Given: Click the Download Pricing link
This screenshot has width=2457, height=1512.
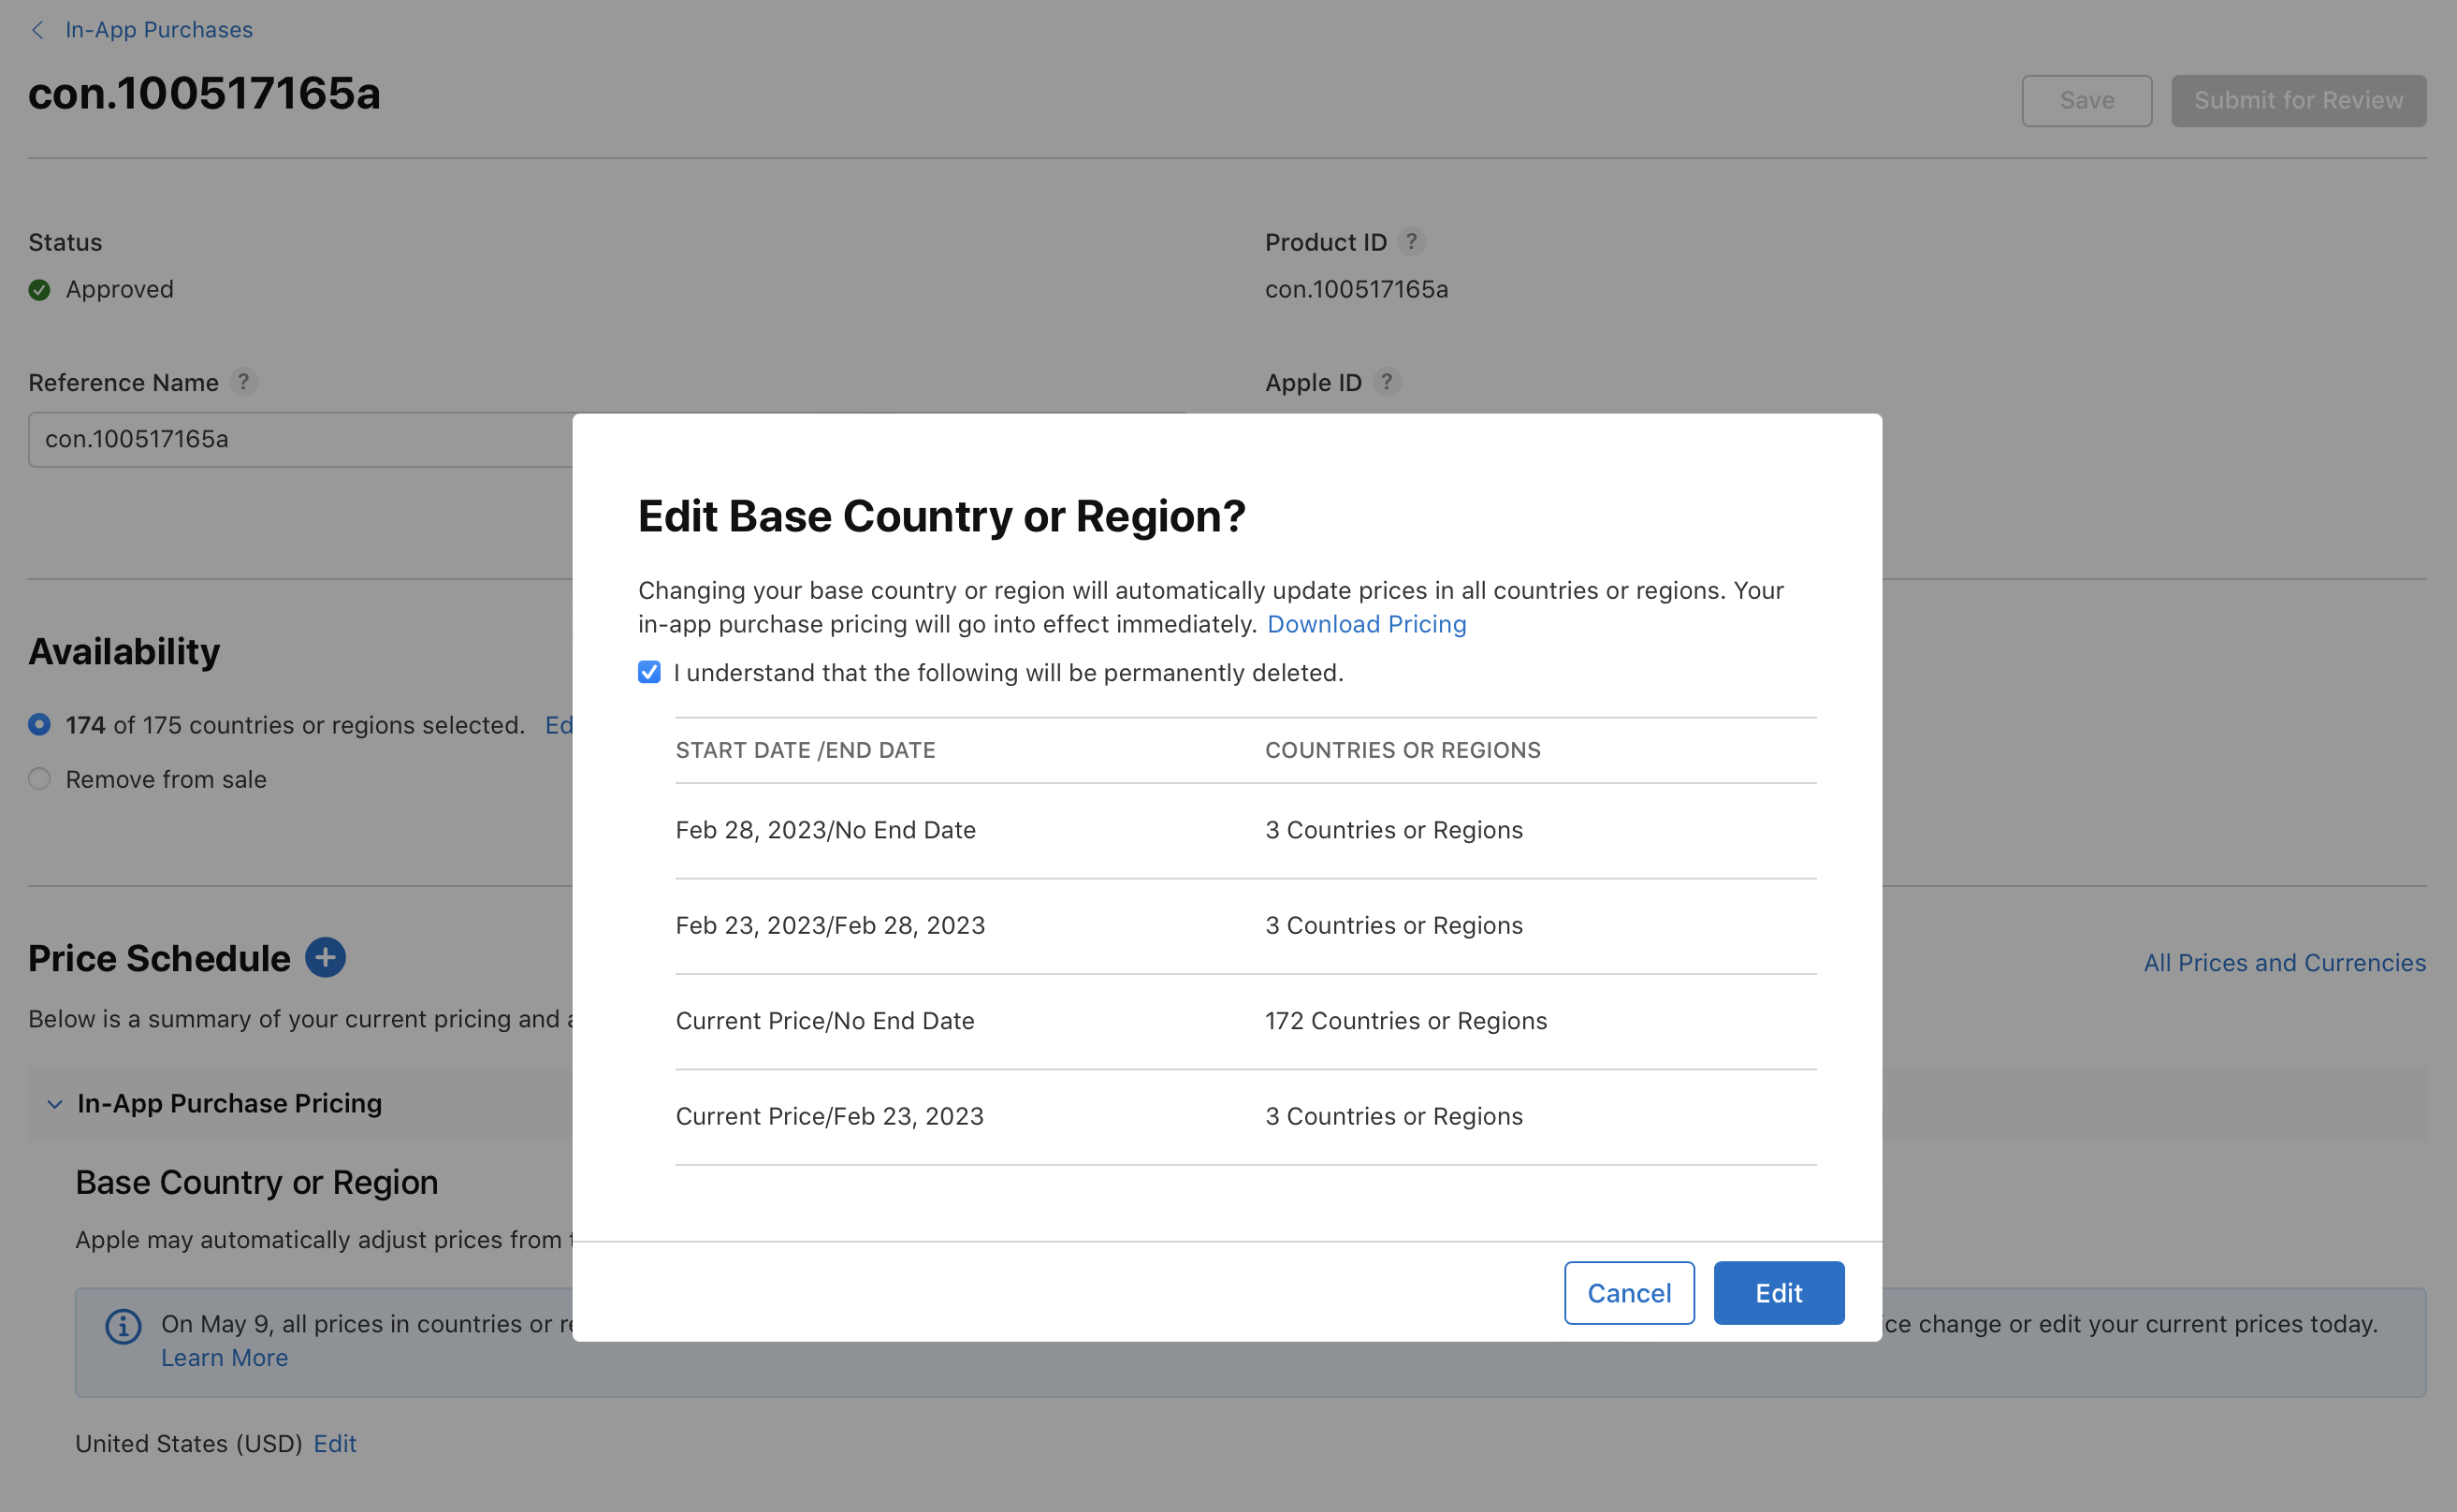Looking at the screenshot, I should click(1367, 623).
